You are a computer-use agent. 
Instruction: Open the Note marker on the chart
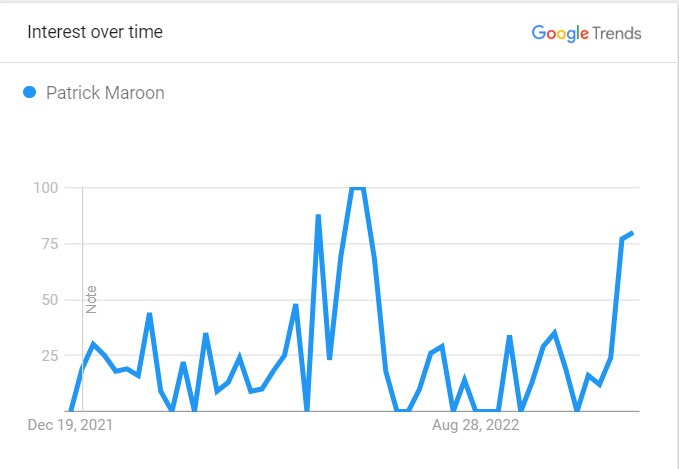[x=91, y=299]
